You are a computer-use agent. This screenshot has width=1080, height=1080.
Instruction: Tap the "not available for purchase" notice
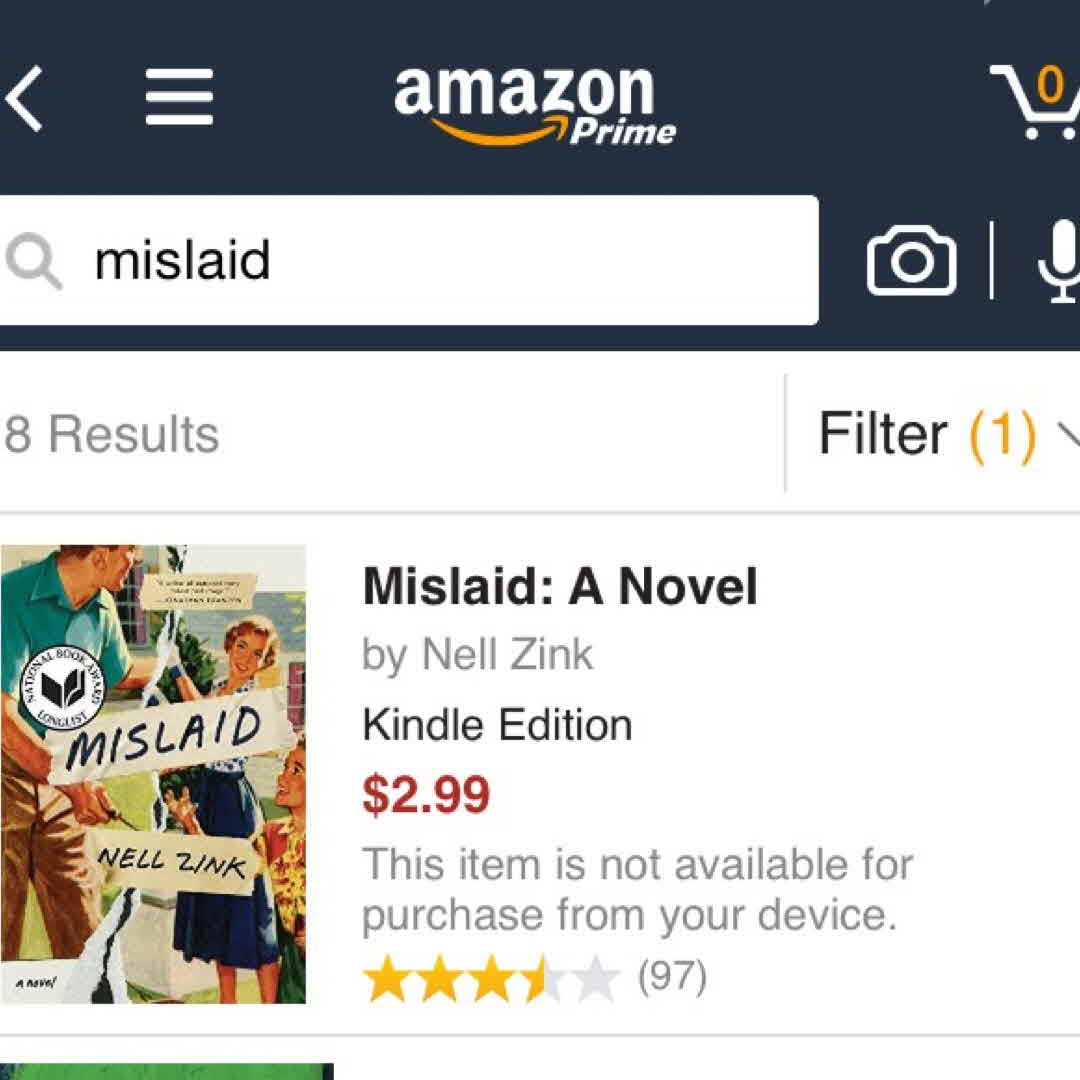[637, 889]
